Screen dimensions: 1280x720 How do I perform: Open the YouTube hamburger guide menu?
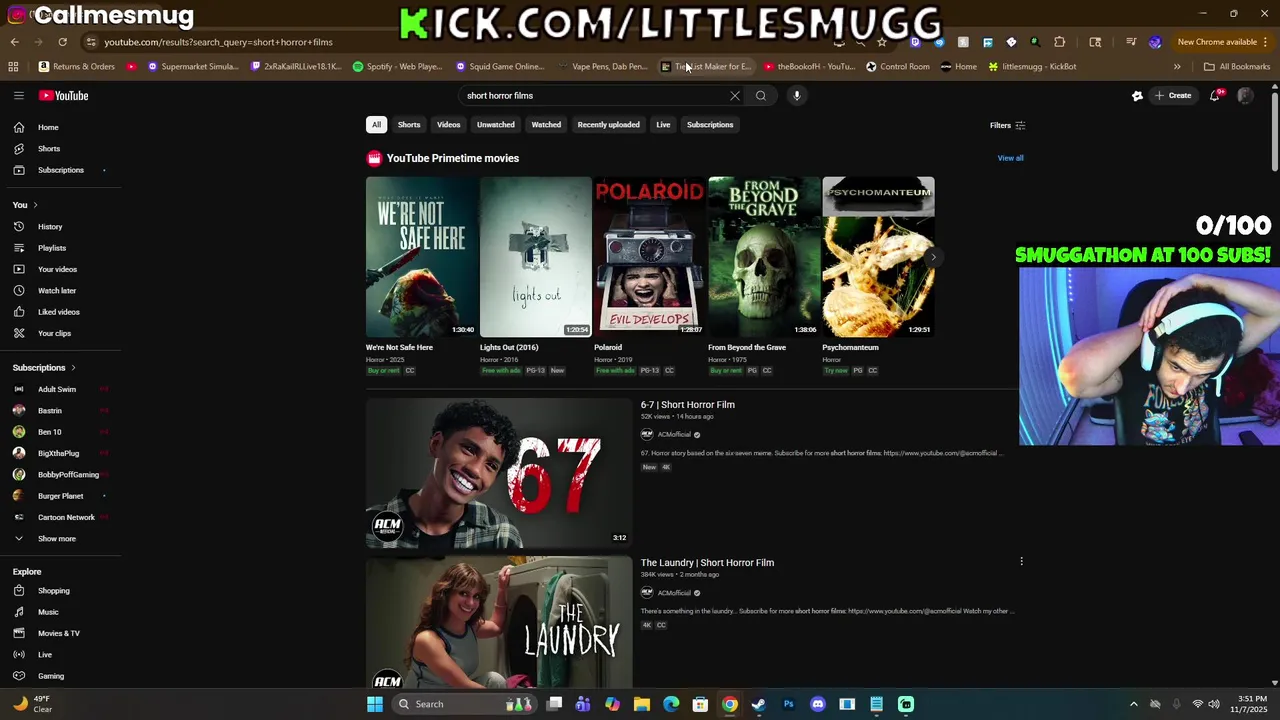(18, 96)
